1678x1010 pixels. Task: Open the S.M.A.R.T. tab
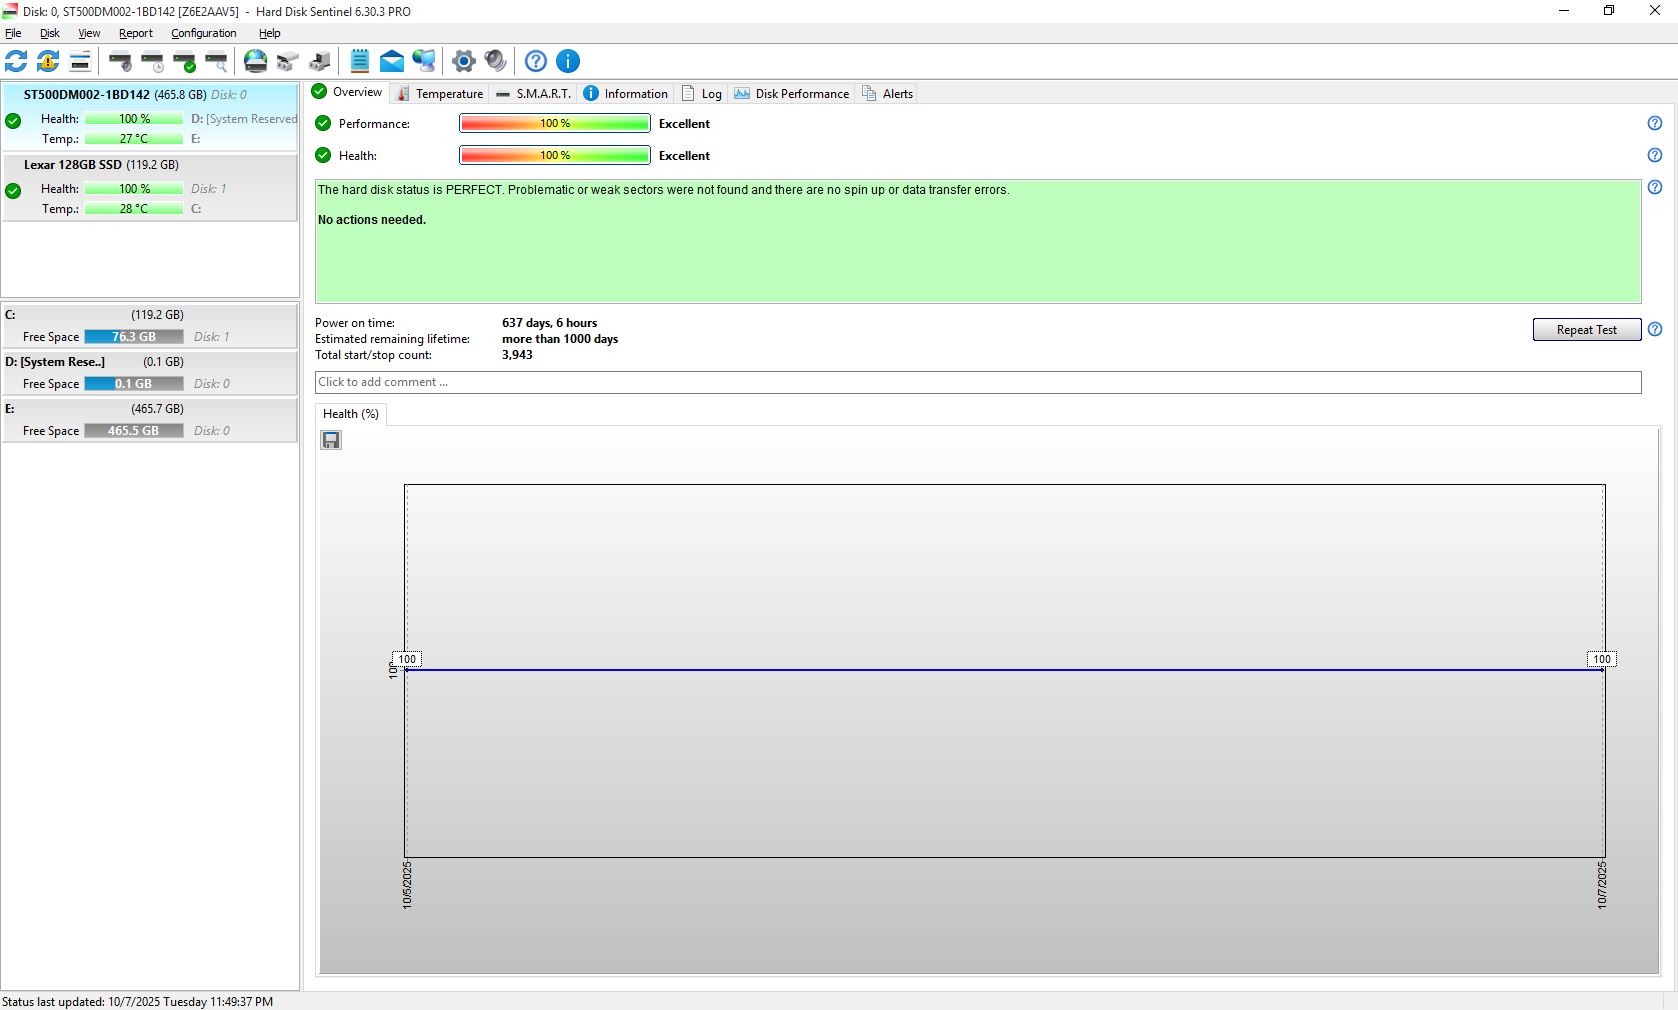534,93
